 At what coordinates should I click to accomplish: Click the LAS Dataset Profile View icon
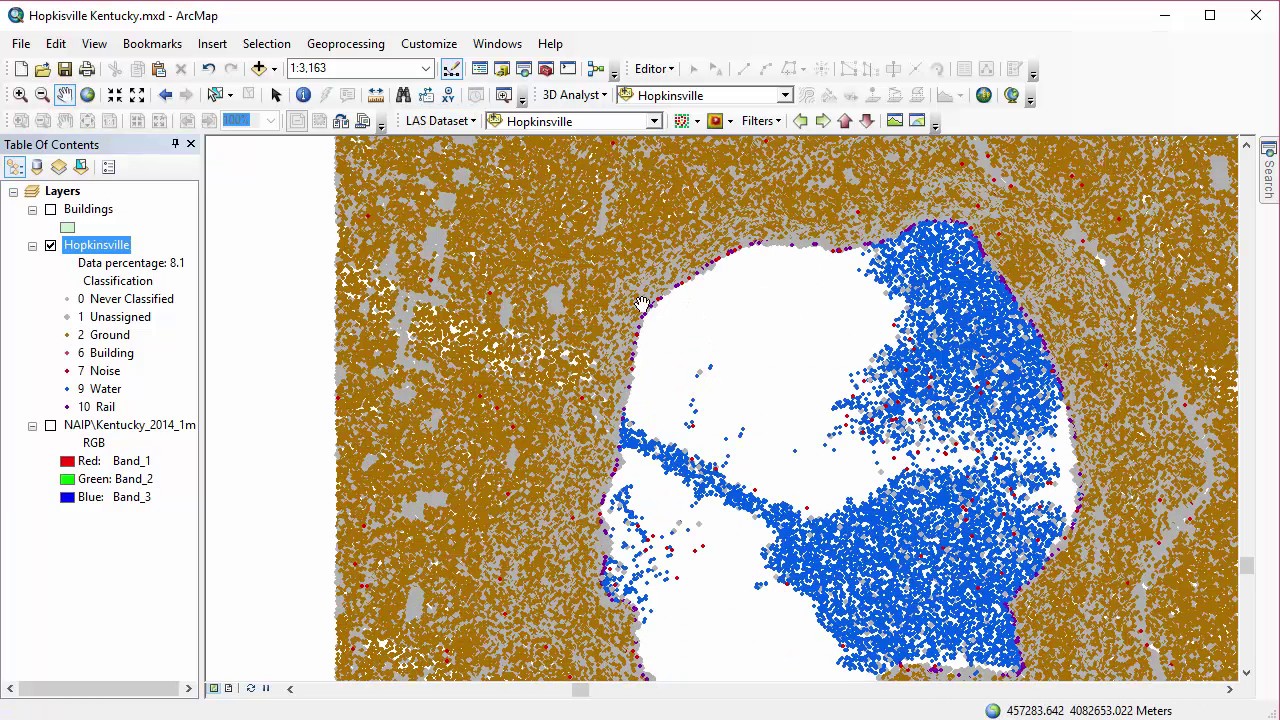click(x=894, y=120)
